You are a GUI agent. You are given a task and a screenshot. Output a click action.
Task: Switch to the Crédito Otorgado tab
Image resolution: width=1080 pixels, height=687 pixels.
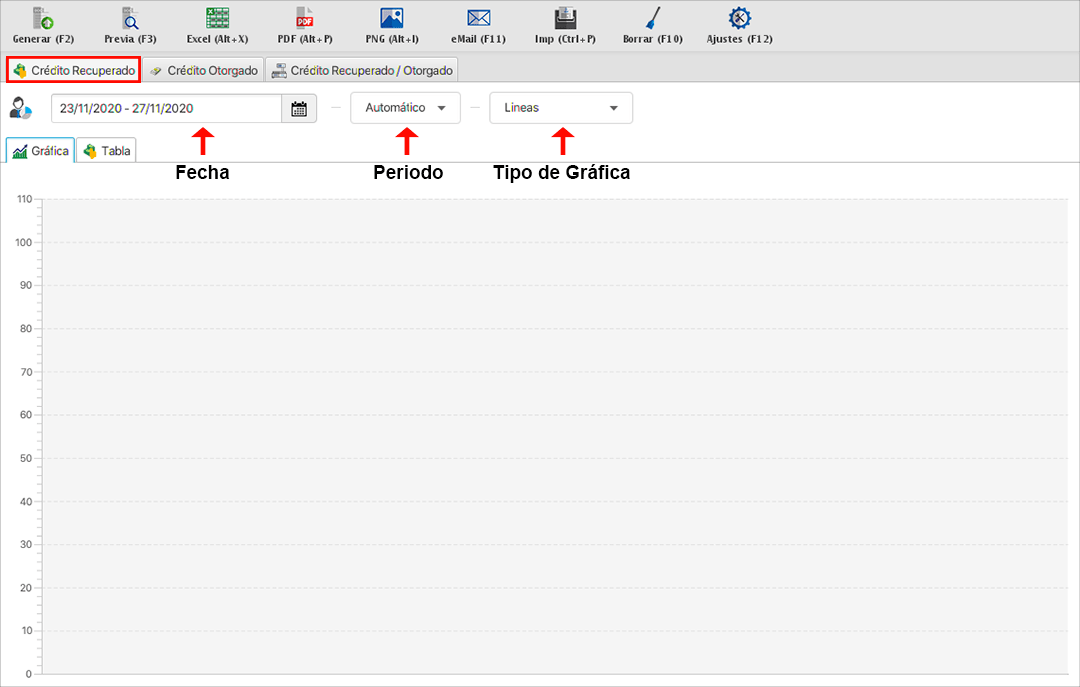[203, 71]
